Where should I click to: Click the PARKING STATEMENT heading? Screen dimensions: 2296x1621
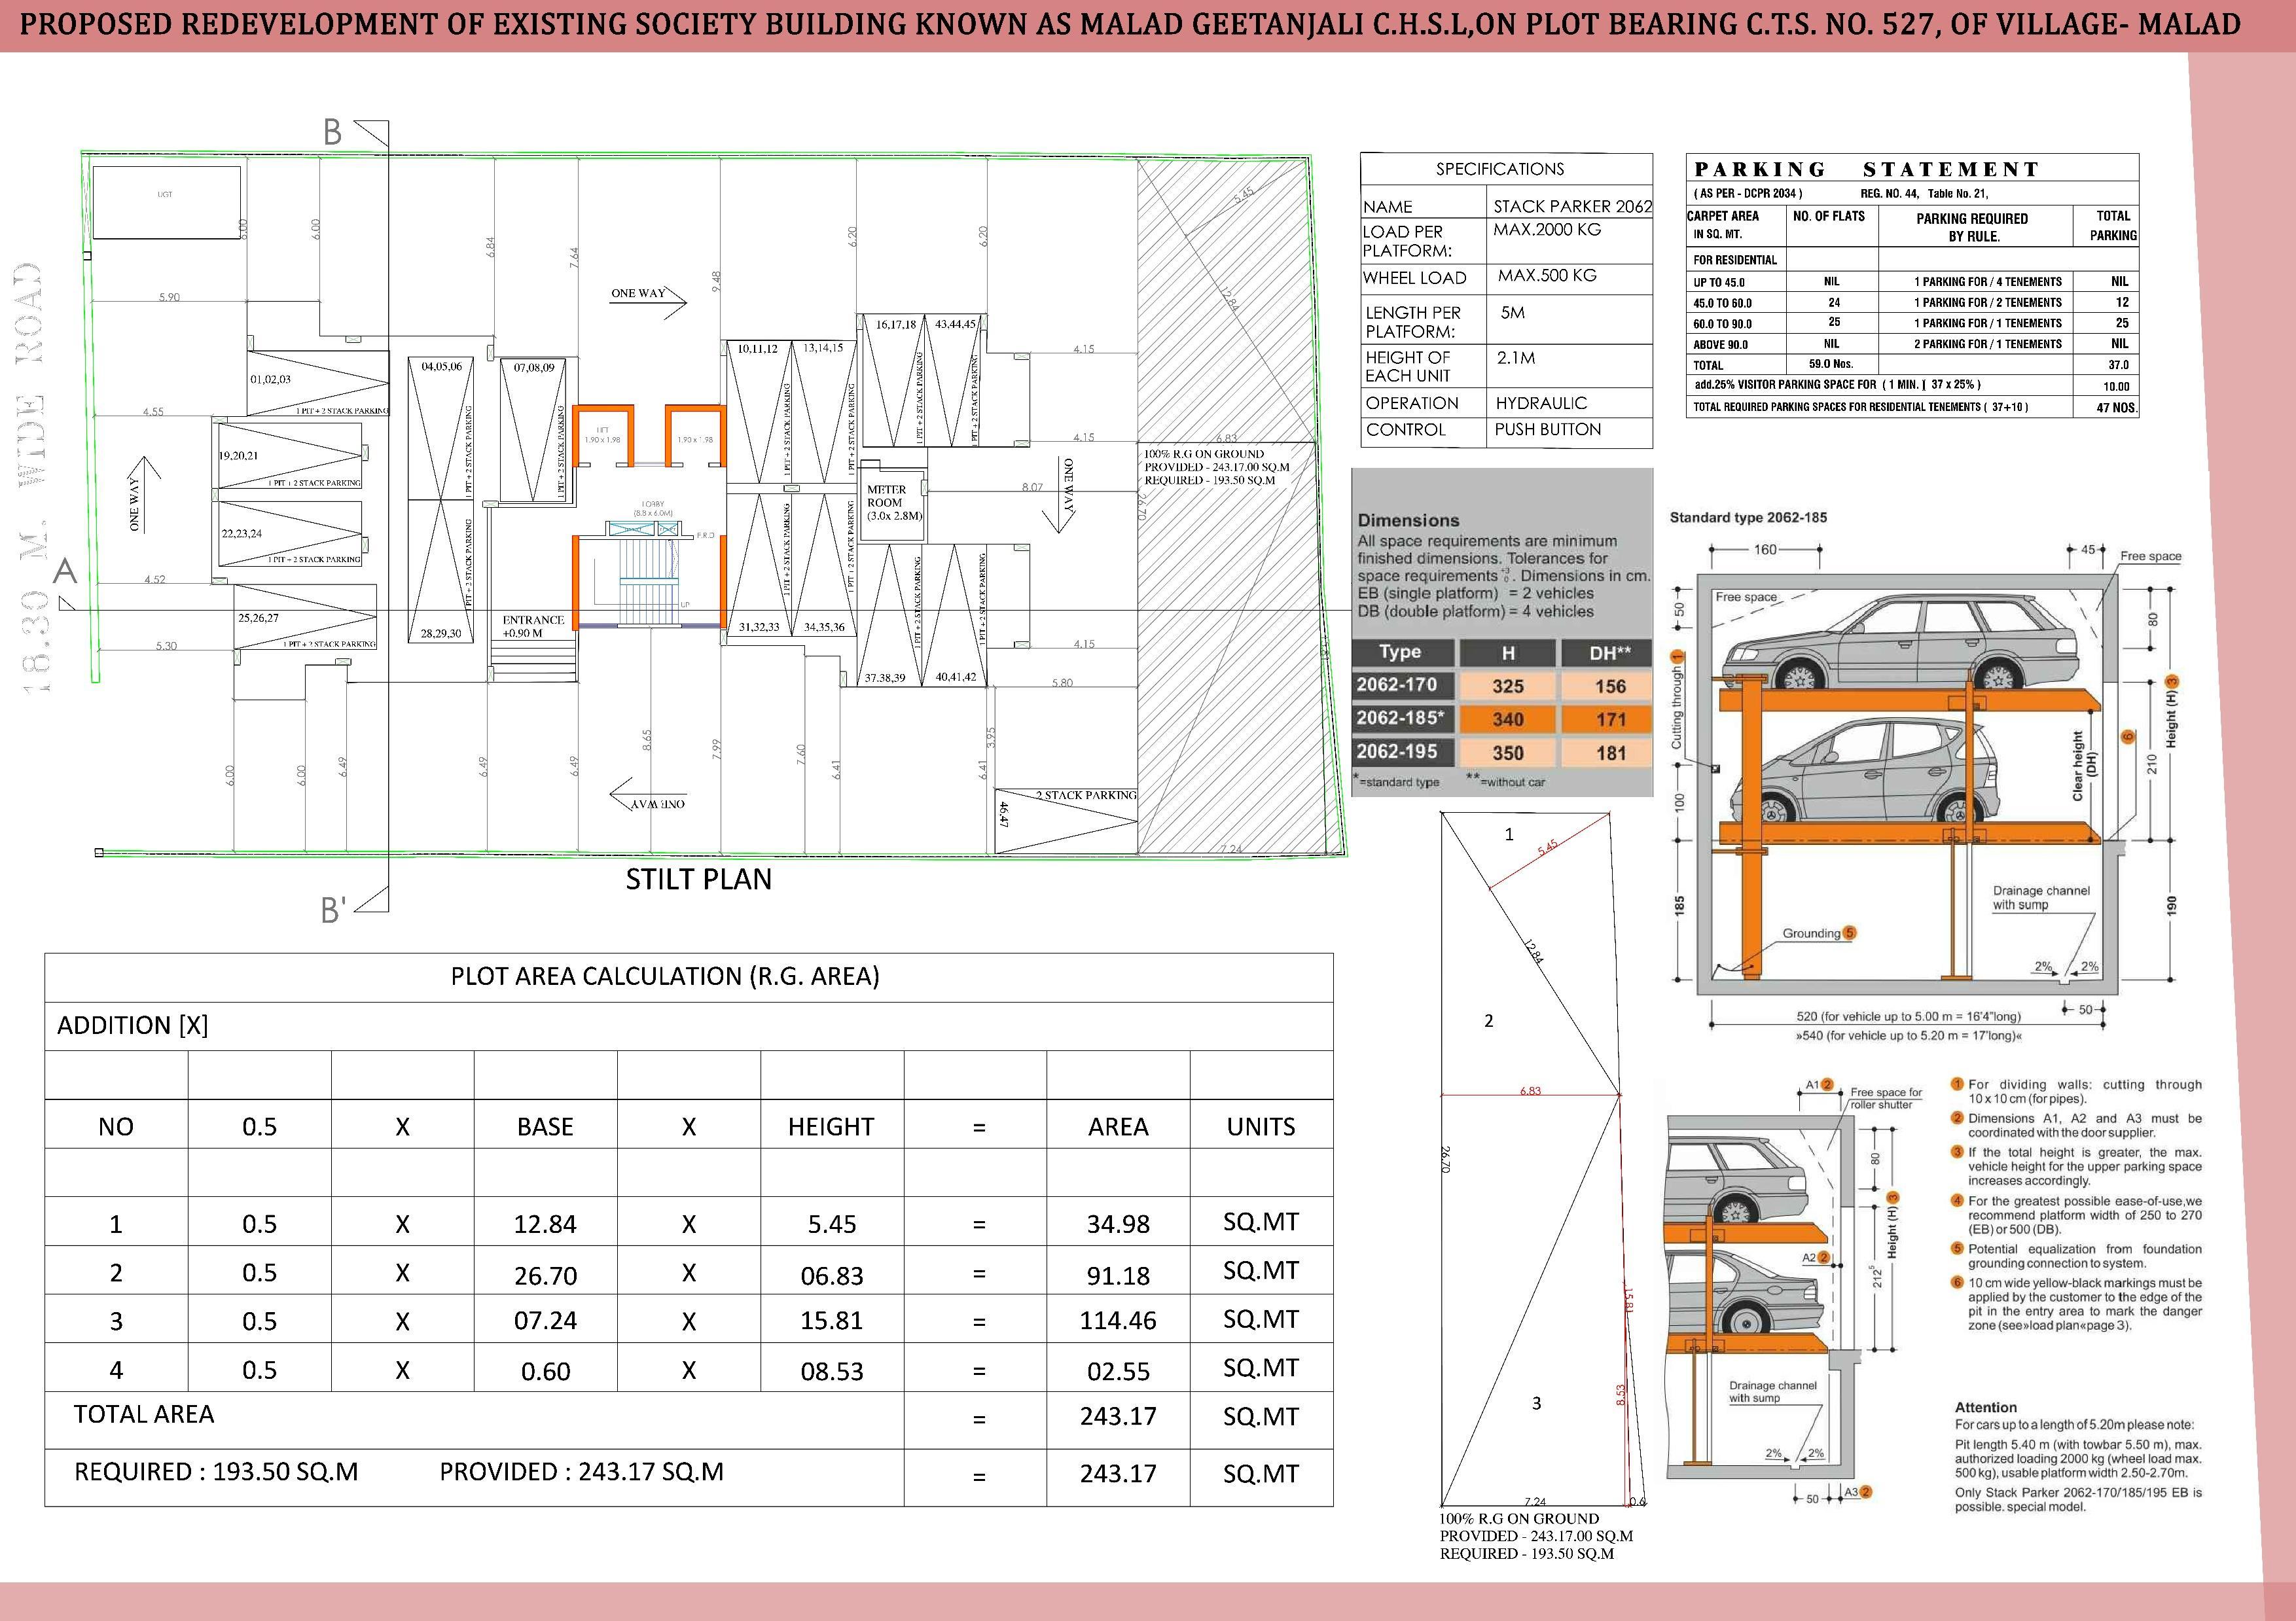pos(1866,169)
